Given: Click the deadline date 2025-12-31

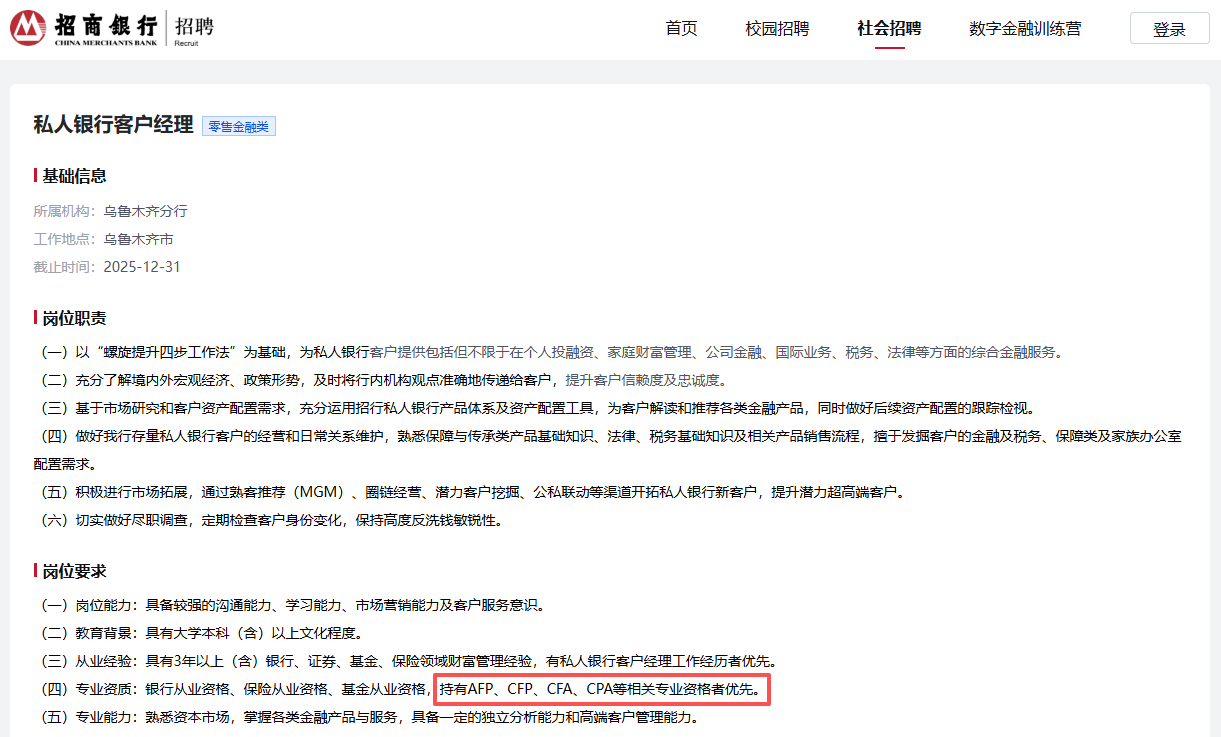Looking at the screenshot, I should tap(141, 267).
